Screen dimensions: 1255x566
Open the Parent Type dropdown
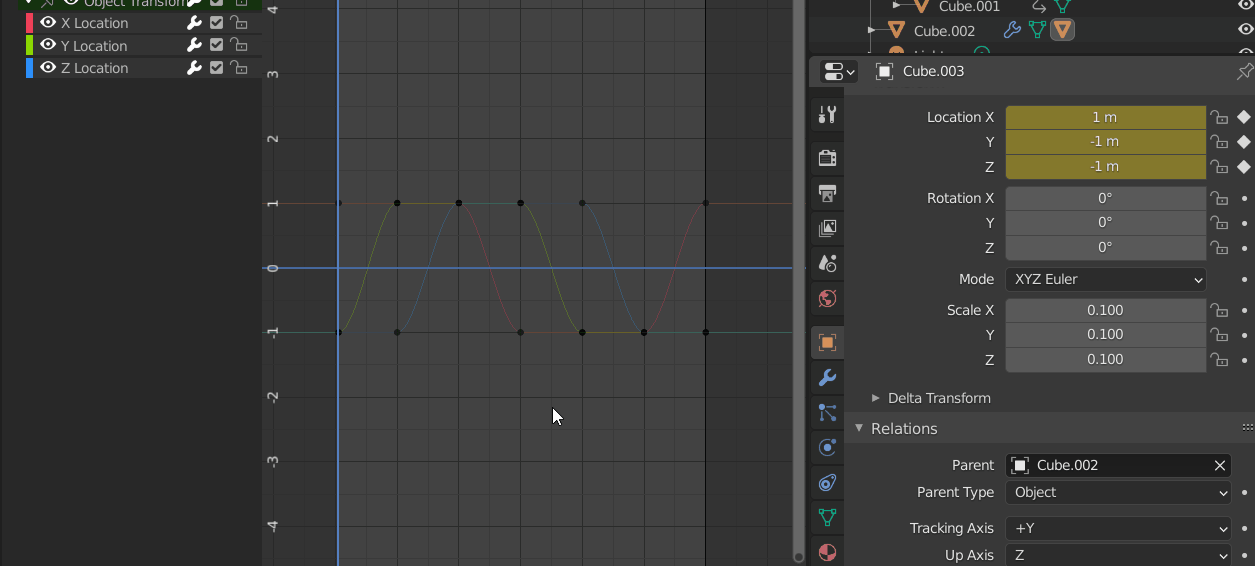click(1118, 492)
